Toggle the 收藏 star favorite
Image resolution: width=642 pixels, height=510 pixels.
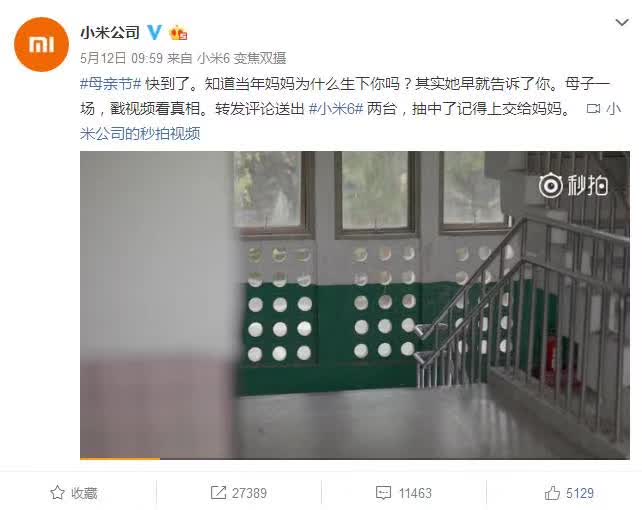[74, 493]
